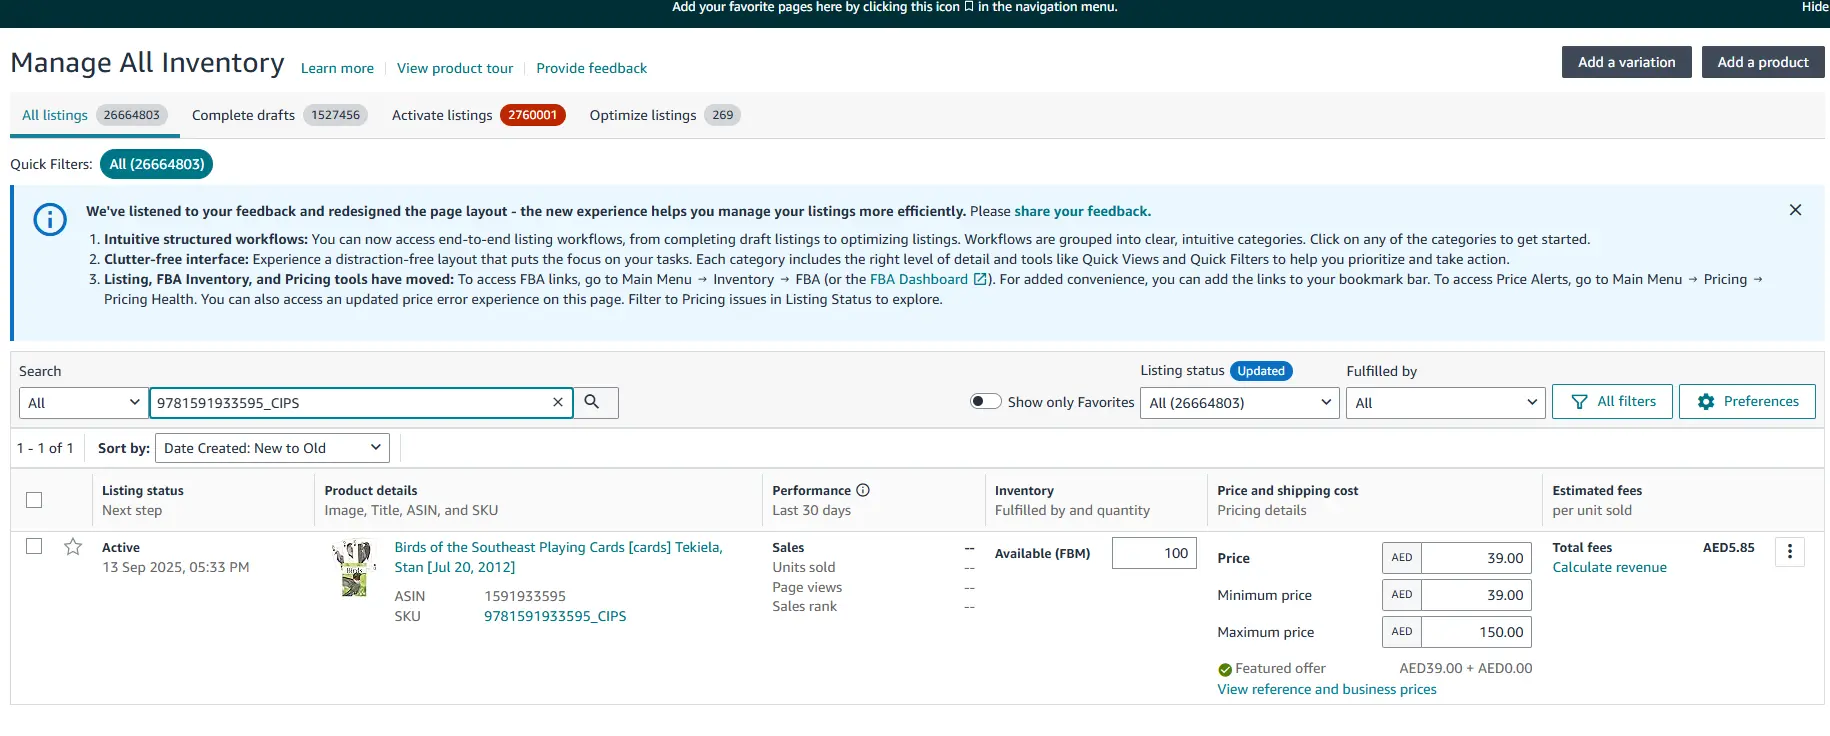Click the search magnifier icon button

(592, 402)
